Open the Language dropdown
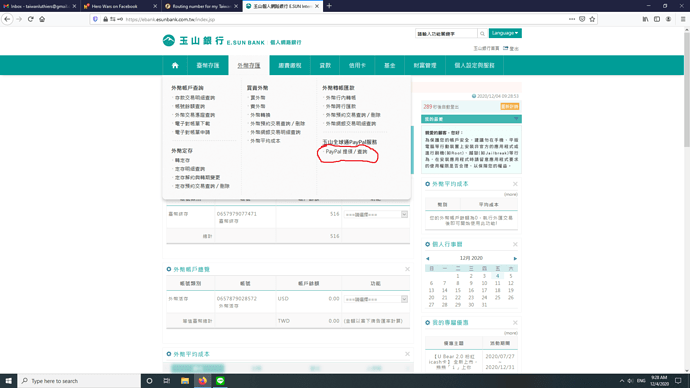 (x=505, y=33)
